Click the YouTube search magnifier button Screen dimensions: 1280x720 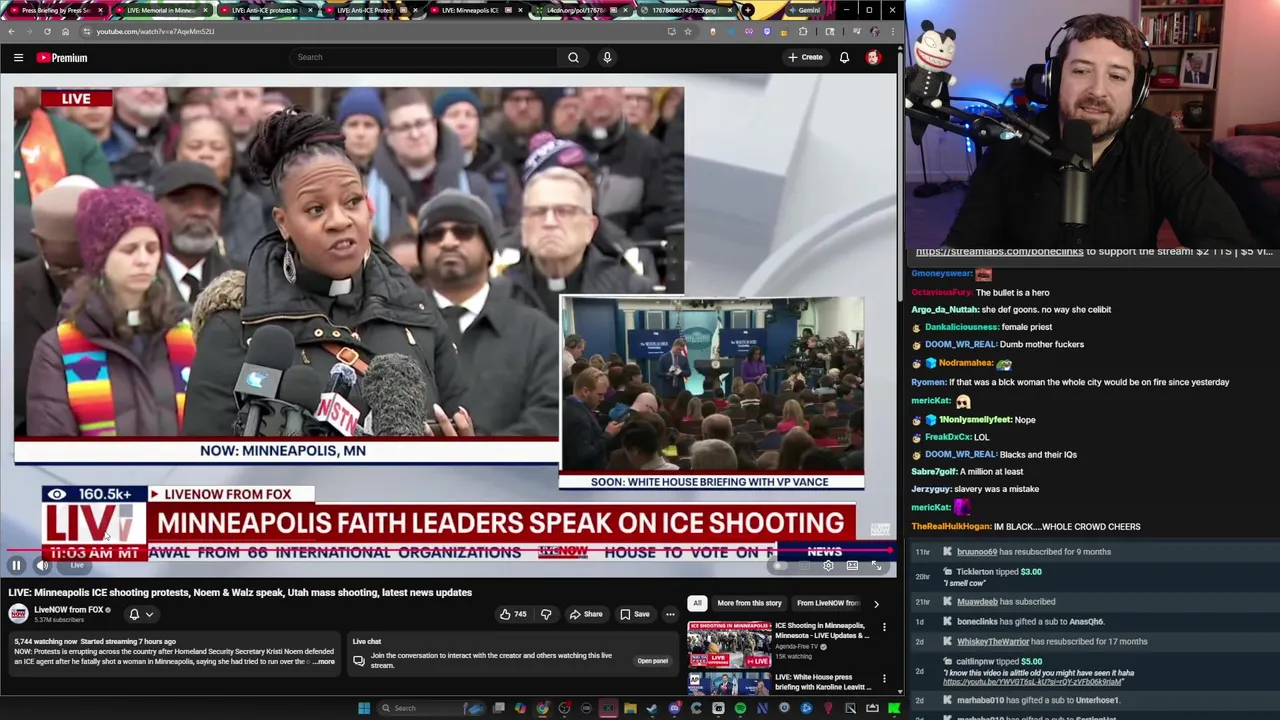point(573,57)
